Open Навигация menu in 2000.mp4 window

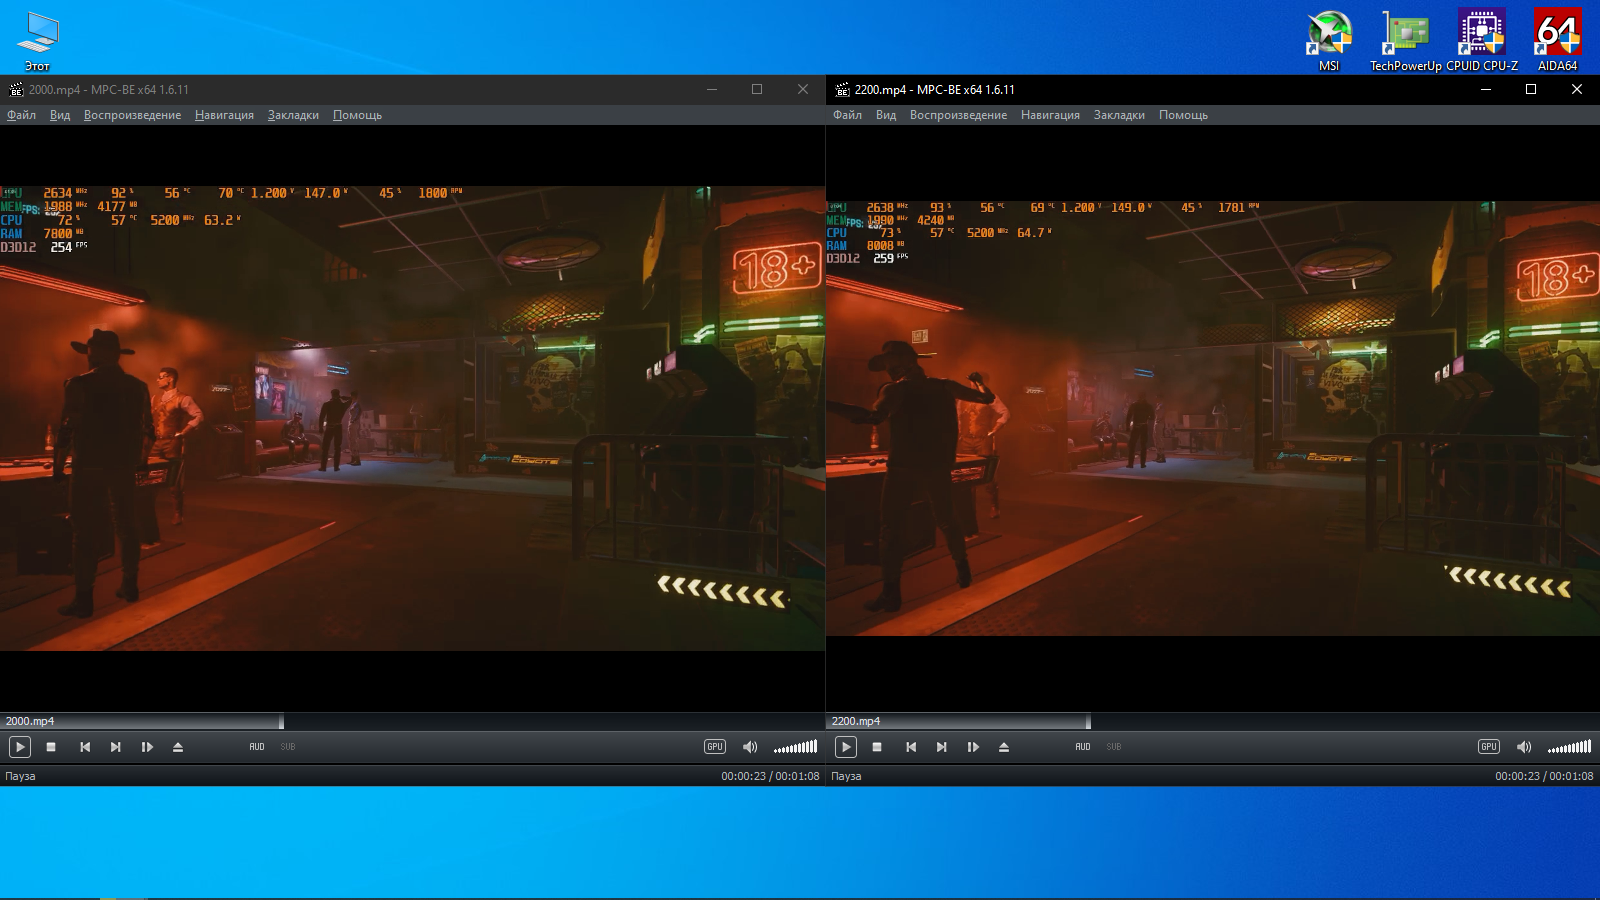(224, 115)
